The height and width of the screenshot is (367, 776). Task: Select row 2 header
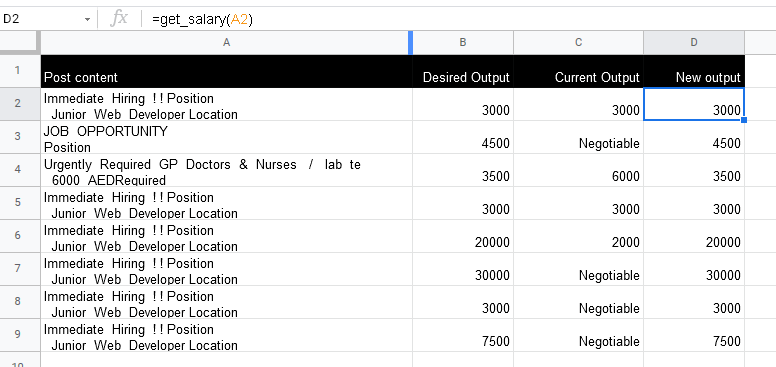click(x=20, y=104)
